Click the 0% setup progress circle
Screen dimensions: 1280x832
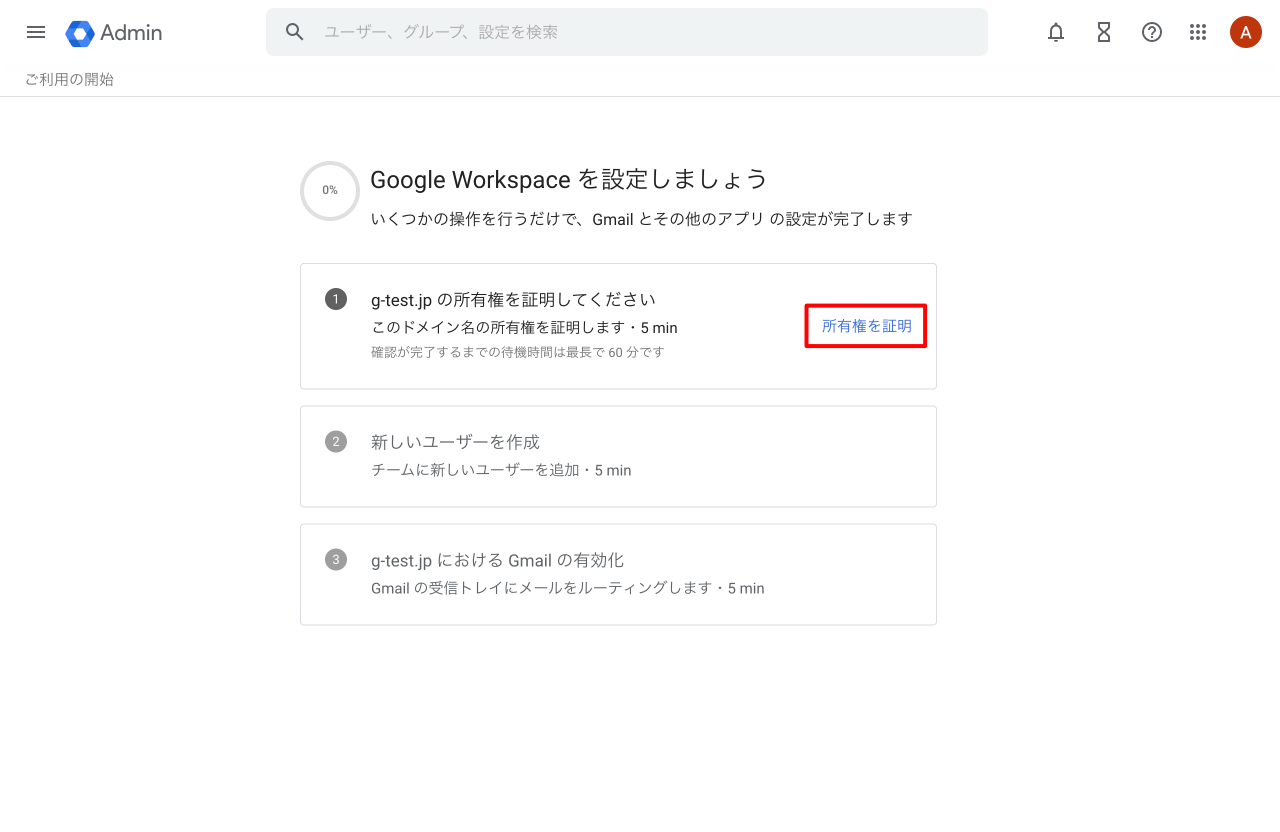tap(330, 190)
